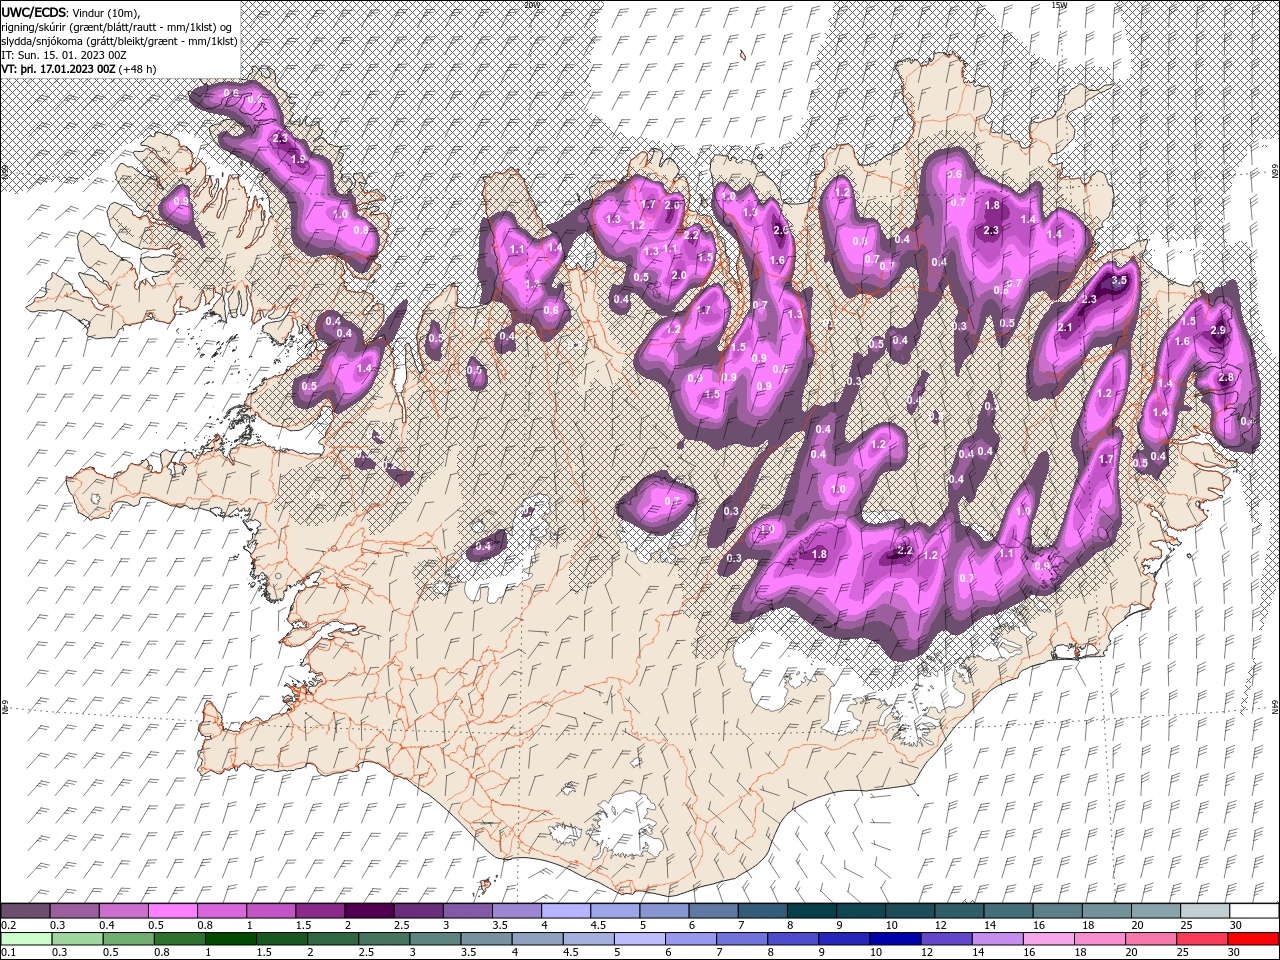Click the slydda/snjókoma legend description line
Screen dimensions: 1280x960
pyautogui.click(x=119, y=41)
